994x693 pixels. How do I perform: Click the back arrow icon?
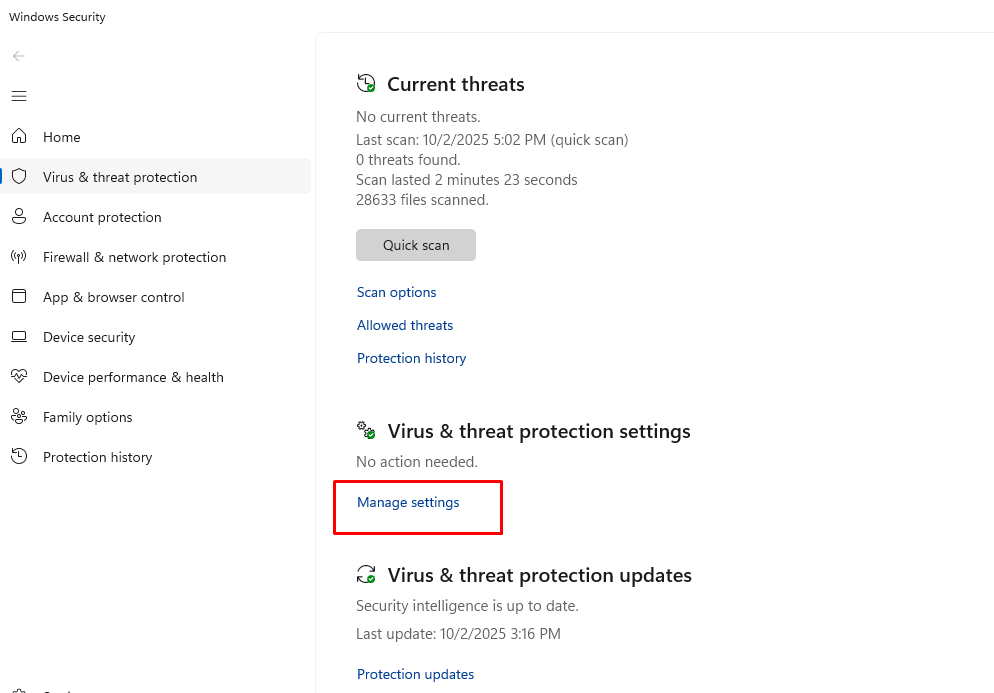(x=19, y=56)
